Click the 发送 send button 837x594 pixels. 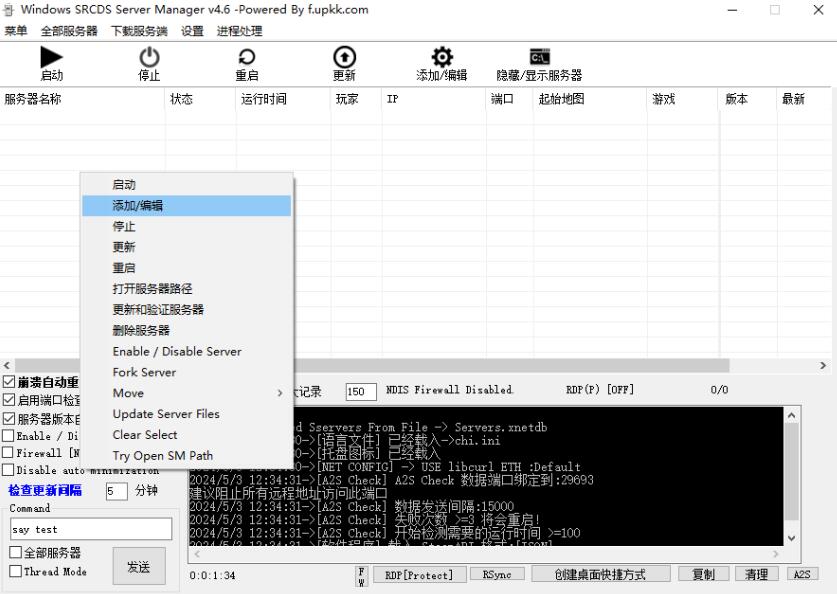(x=139, y=567)
